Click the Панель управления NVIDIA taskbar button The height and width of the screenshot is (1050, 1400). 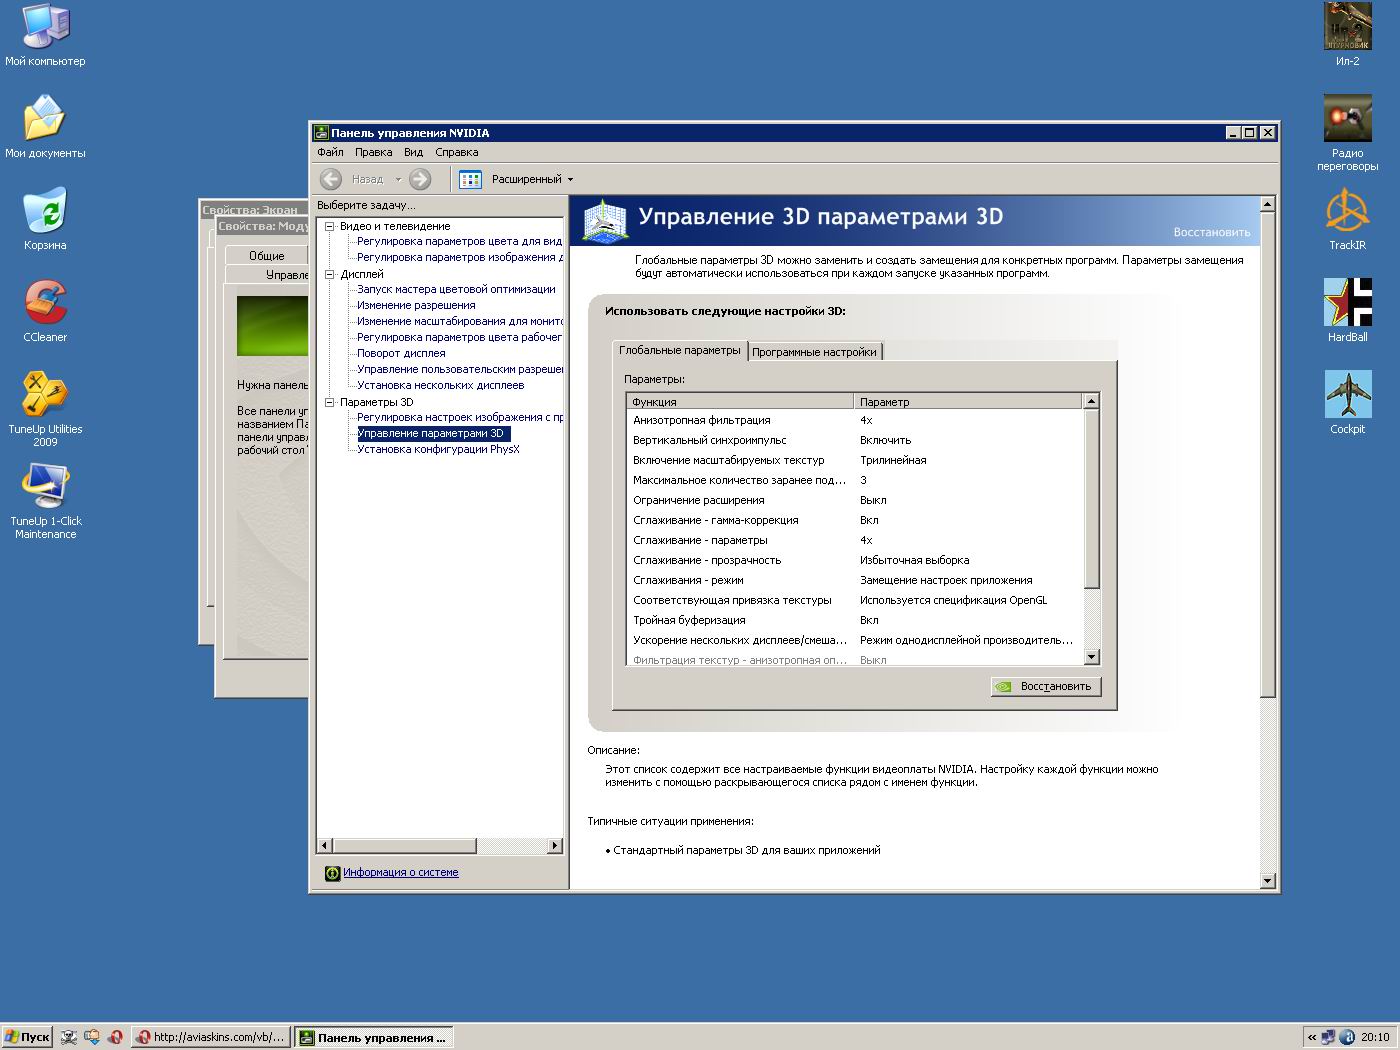coord(374,1037)
